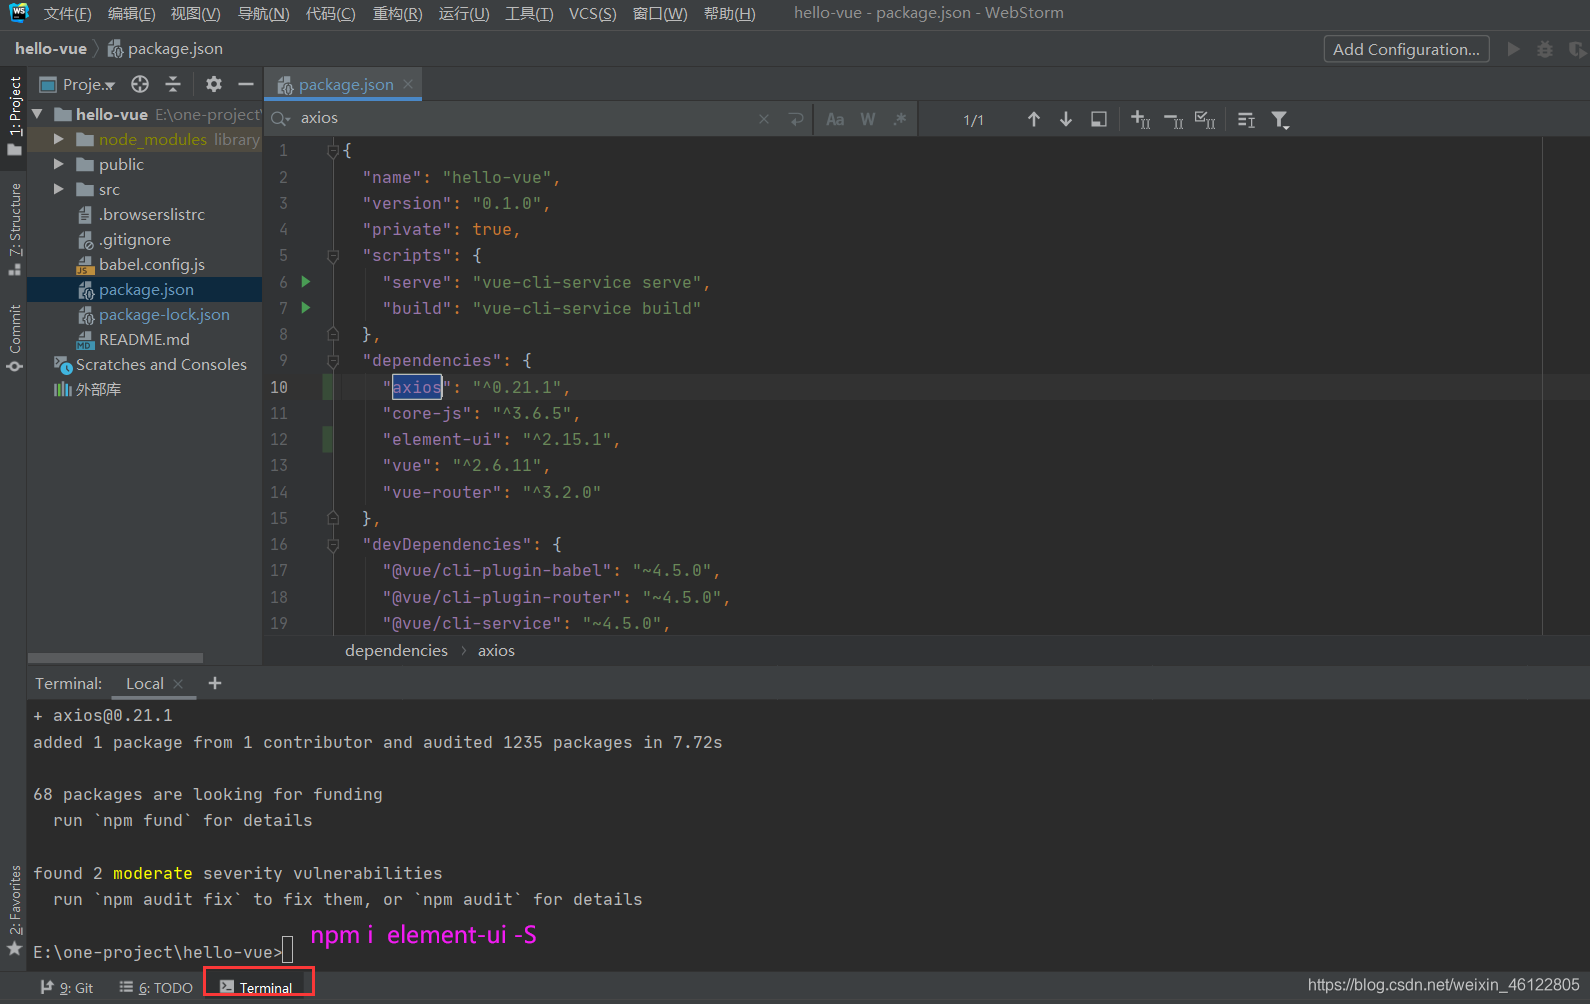Screen dimensions: 1590x1004
Task: Open the Structure side panel
Action: coord(14,229)
